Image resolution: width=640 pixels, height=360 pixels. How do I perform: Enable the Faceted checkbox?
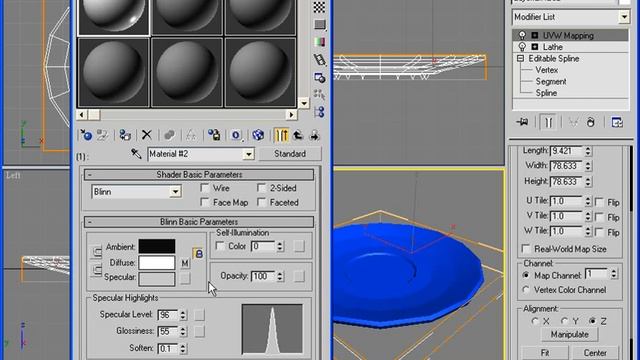click(262, 202)
